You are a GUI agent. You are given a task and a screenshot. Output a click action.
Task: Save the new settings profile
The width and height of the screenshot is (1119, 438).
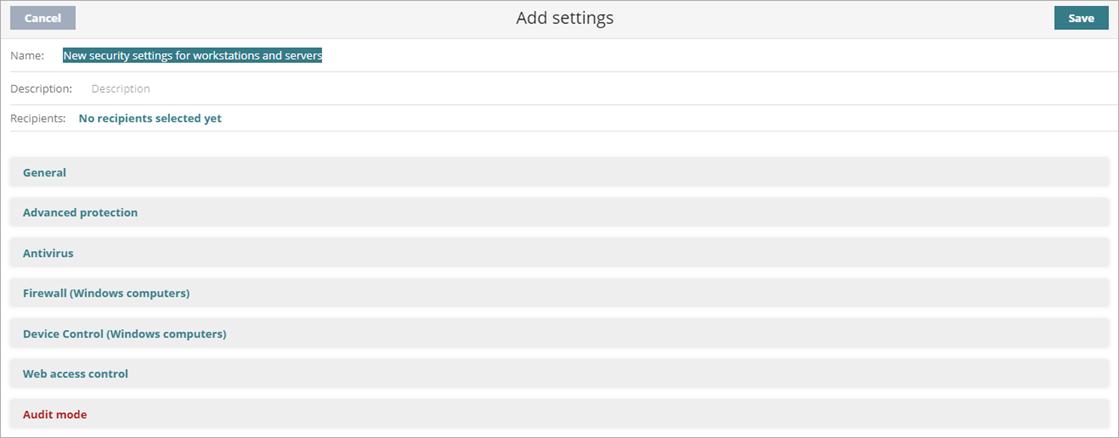(1080, 18)
